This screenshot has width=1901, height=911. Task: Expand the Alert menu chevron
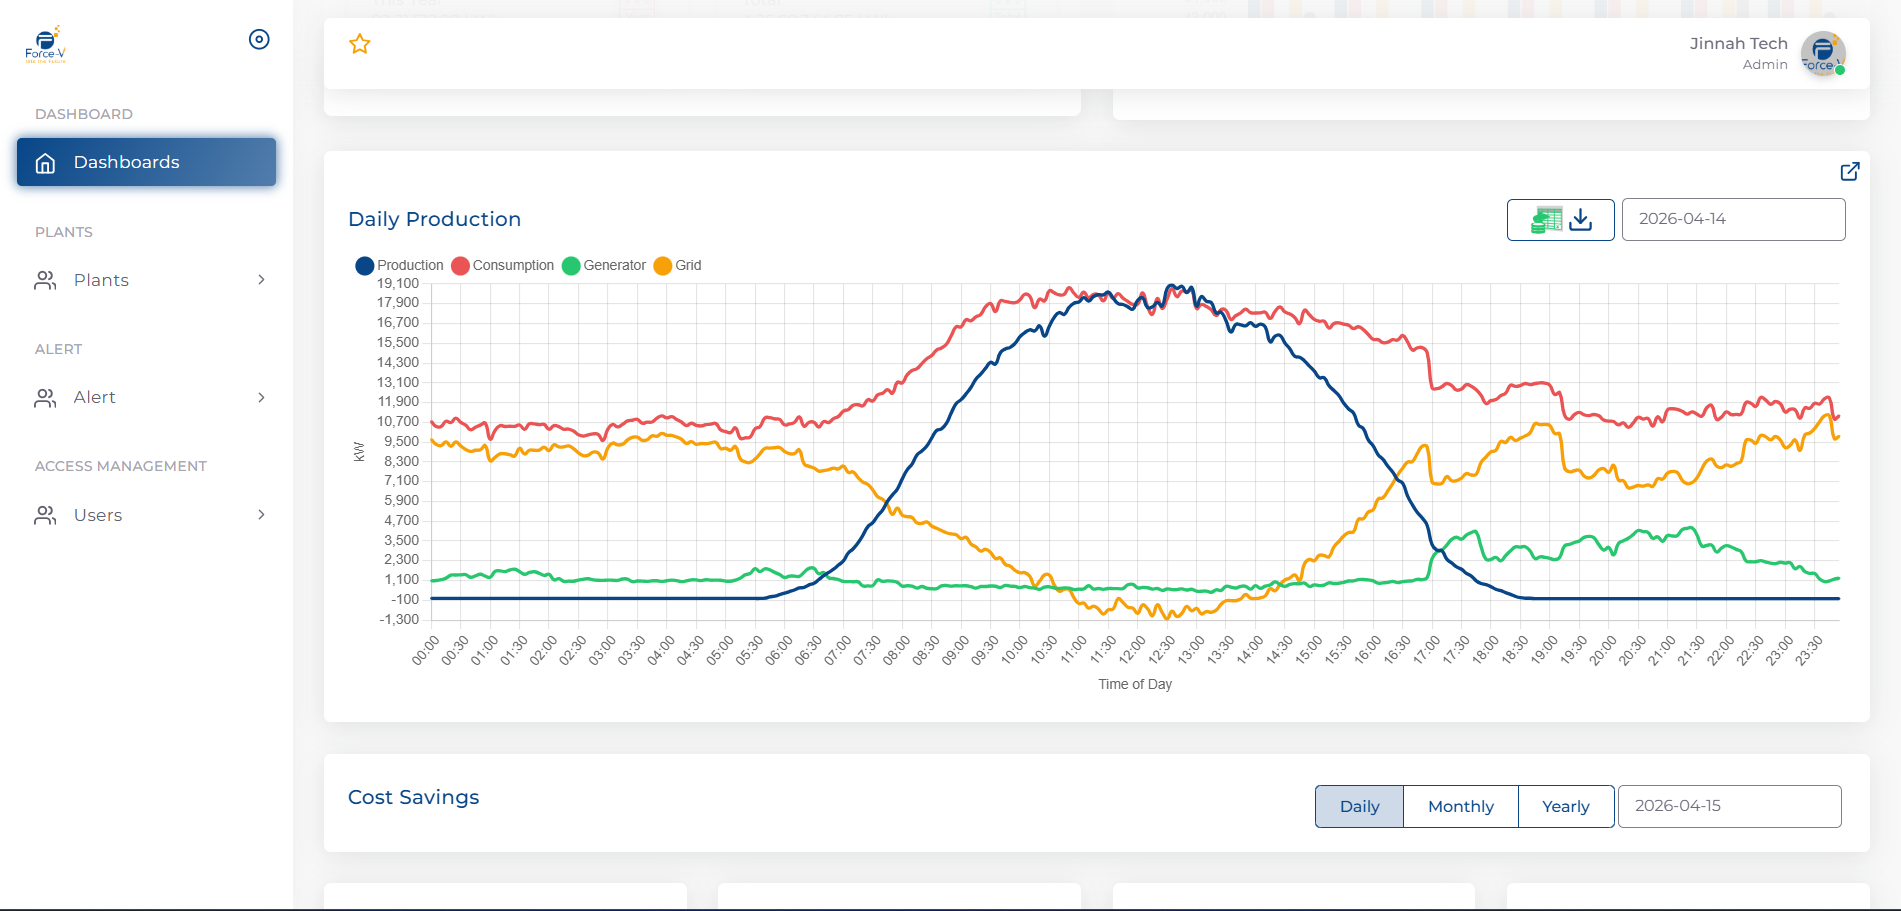(x=261, y=397)
